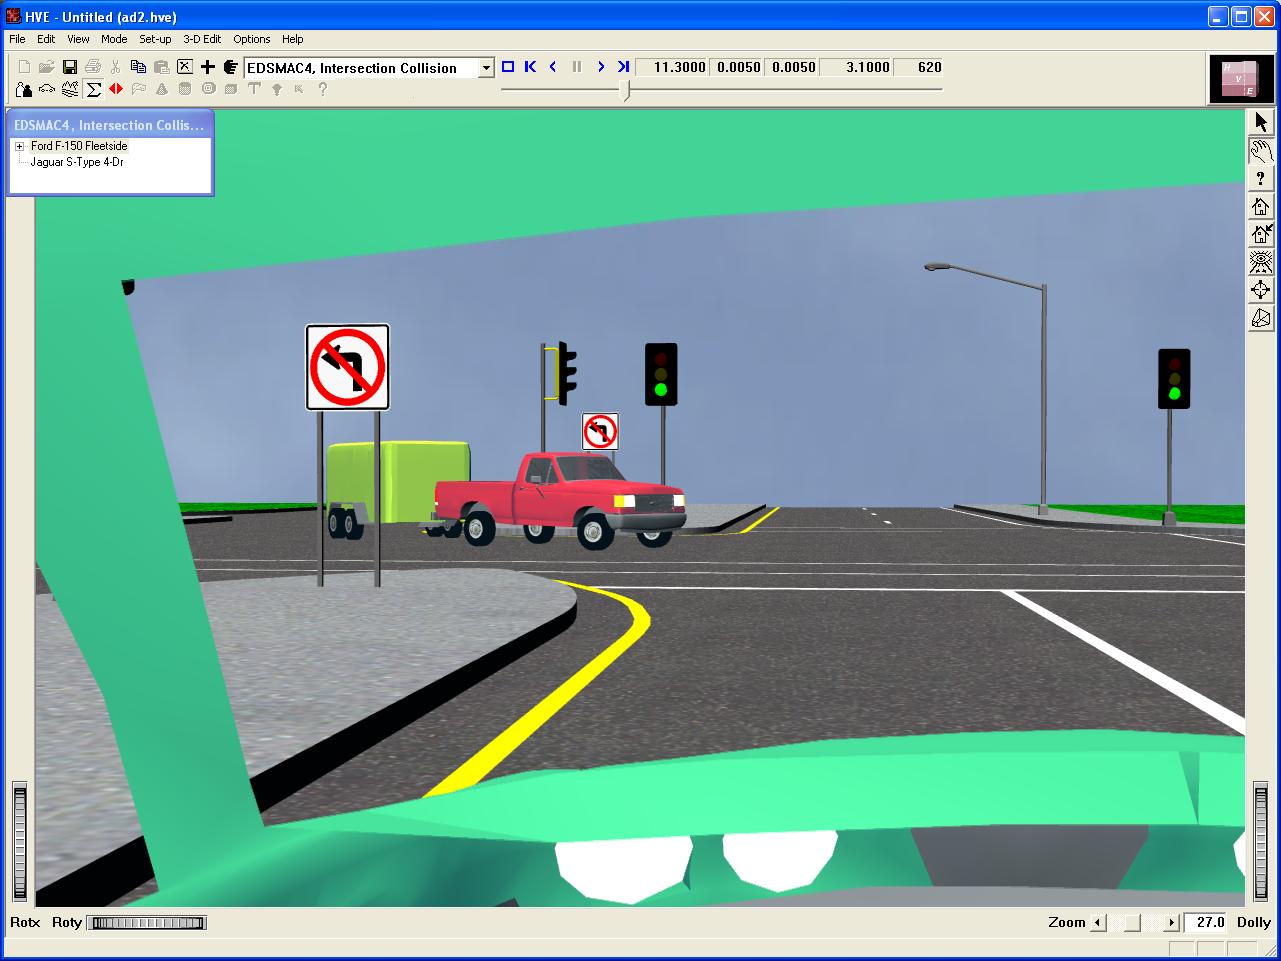Select Jaguar S-Type 4-Dr in tree
1281x961 pixels.
pos(77,162)
